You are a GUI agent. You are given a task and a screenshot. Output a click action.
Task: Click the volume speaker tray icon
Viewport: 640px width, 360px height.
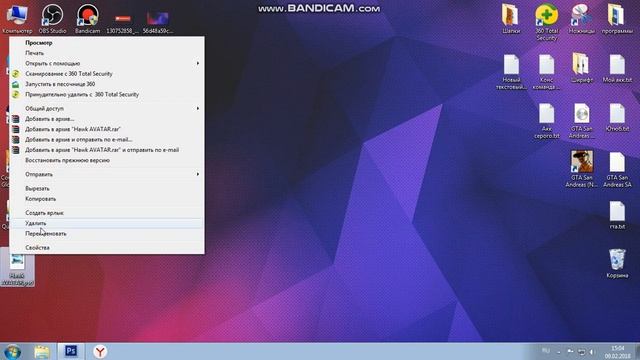pyautogui.click(x=591, y=352)
